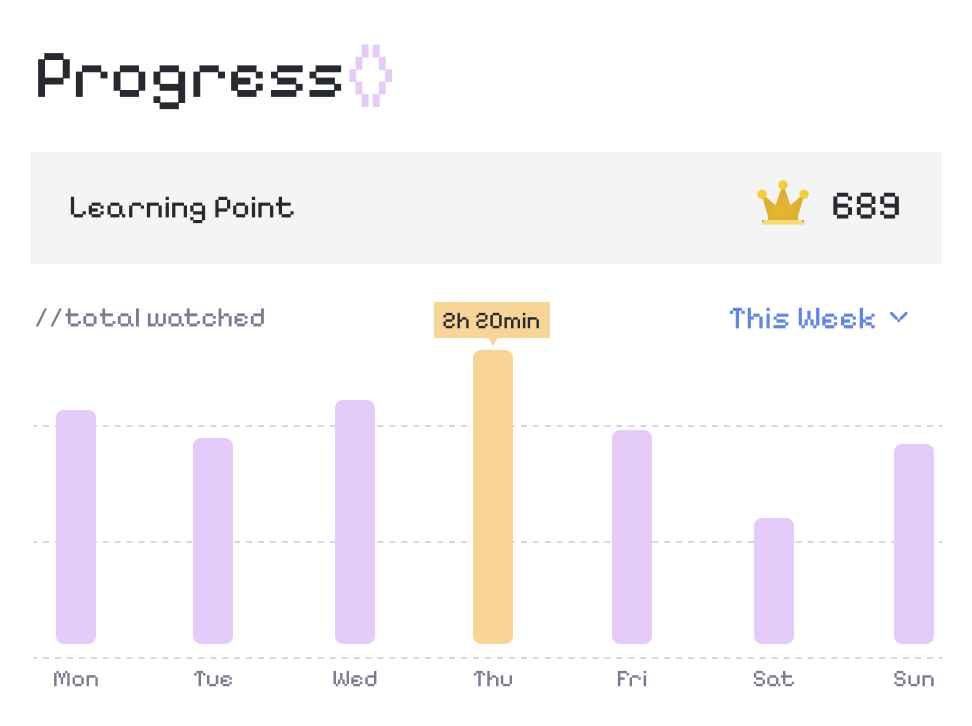Select the Friday bar in chart
The width and height of the screenshot is (972, 726).
point(632,537)
